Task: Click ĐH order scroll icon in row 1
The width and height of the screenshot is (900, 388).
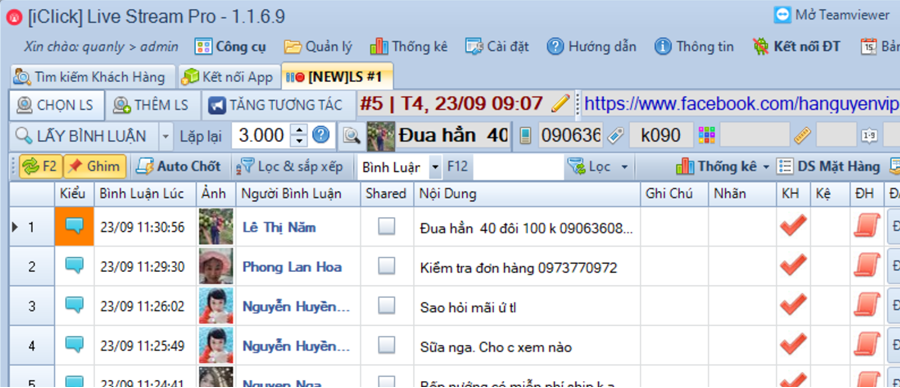Action: click(x=867, y=226)
